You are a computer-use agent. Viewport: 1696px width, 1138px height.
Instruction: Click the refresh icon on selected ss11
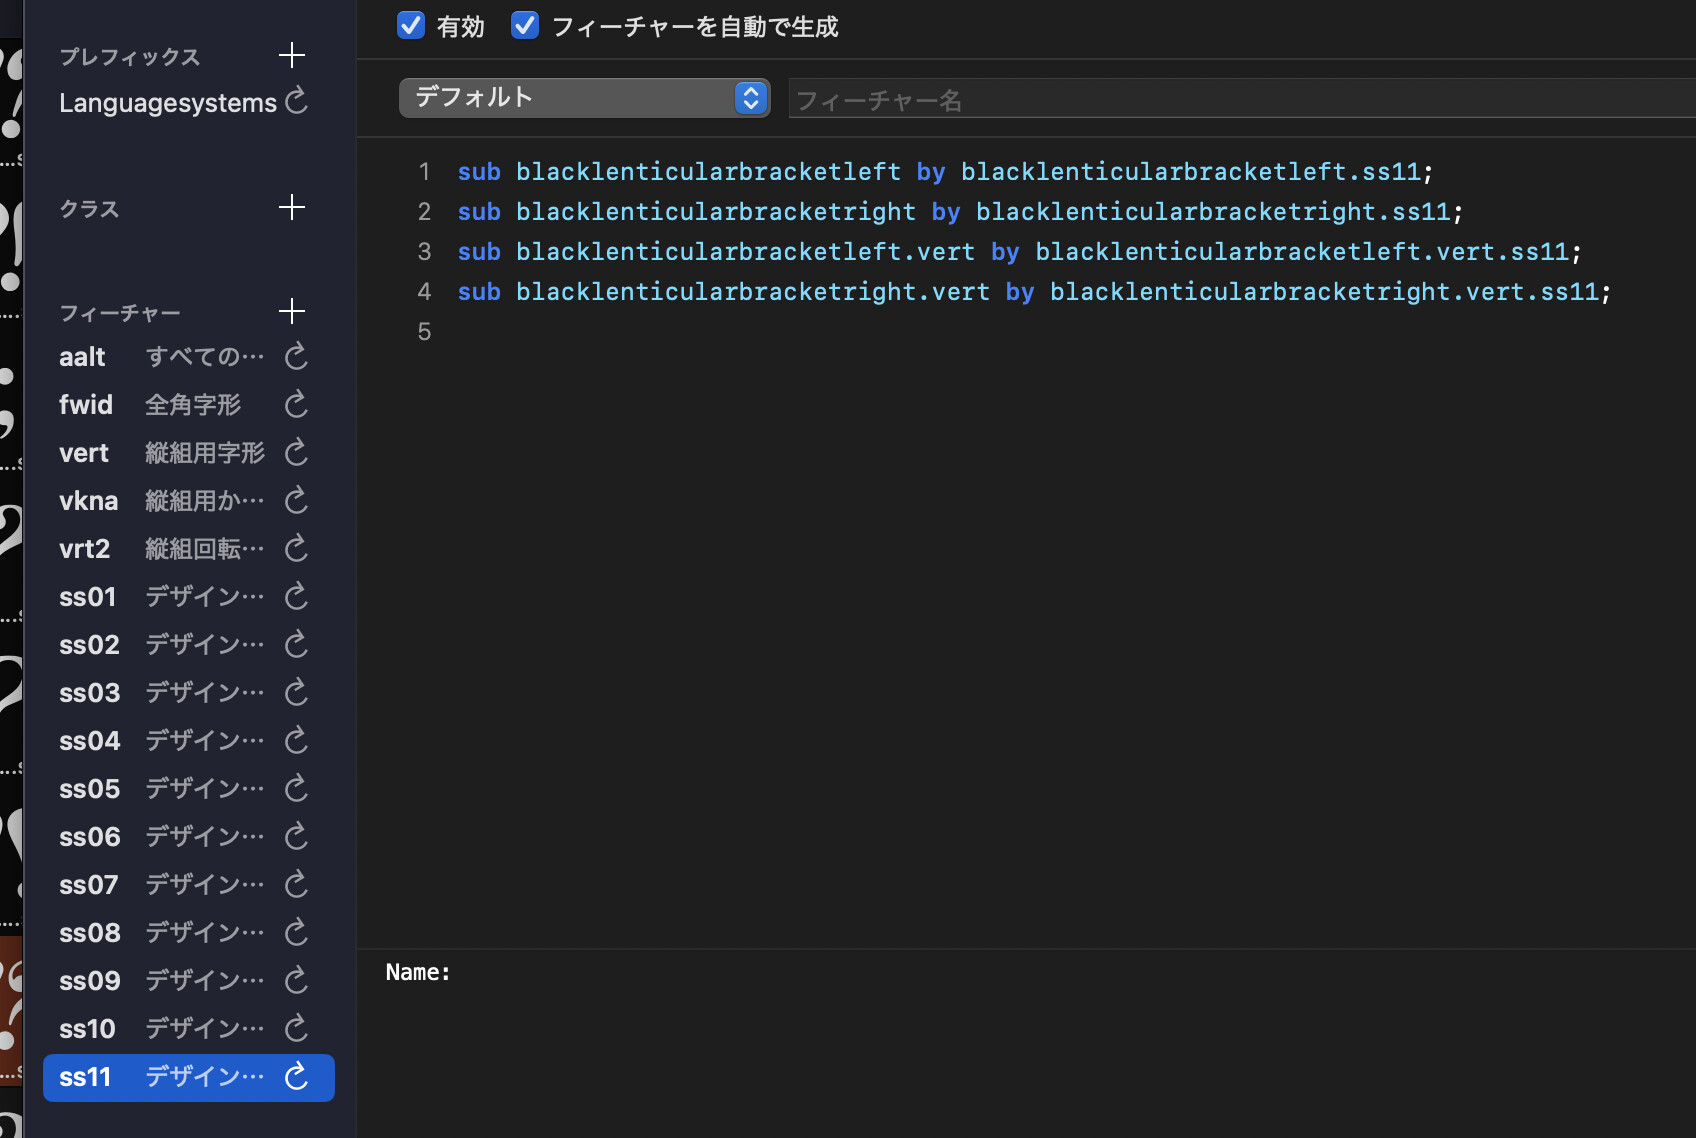point(296,1076)
